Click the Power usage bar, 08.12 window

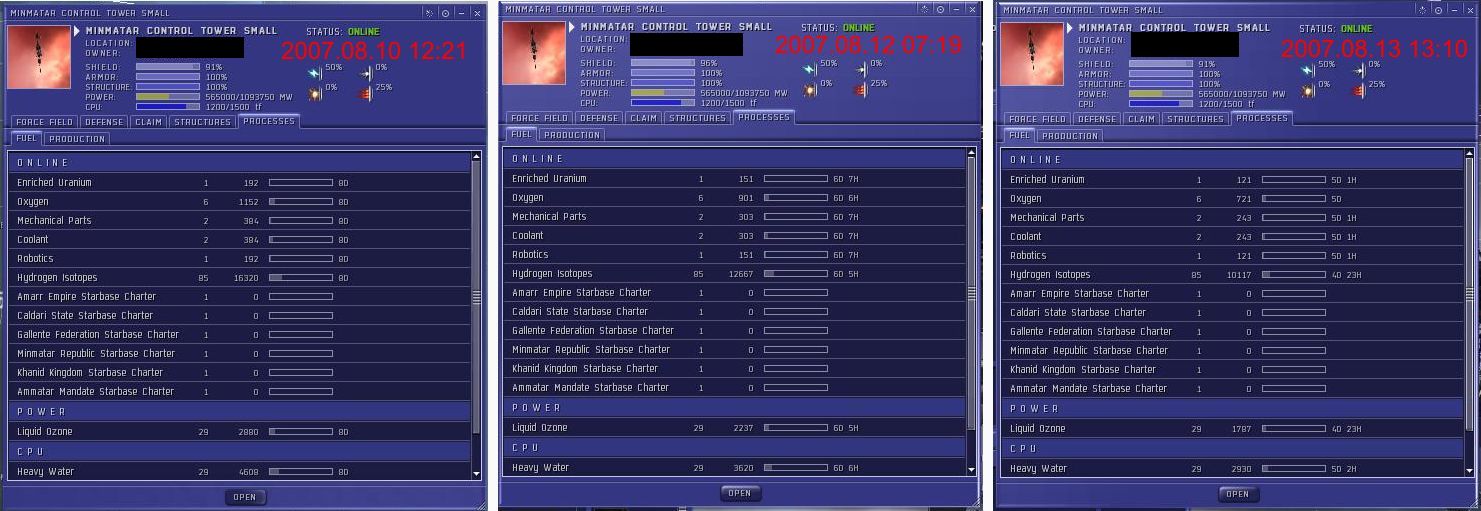[663, 92]
